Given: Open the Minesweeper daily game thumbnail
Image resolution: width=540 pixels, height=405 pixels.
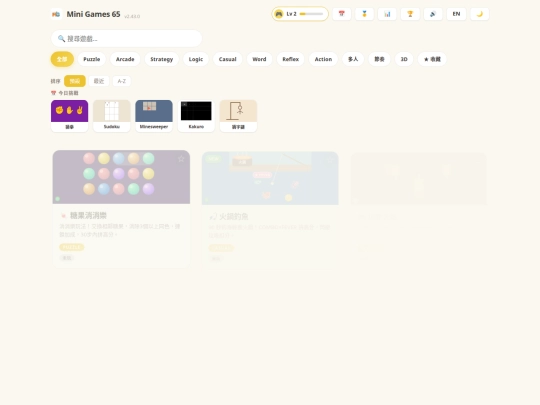Looking at the screenshot, I should (x=154, y=116).
